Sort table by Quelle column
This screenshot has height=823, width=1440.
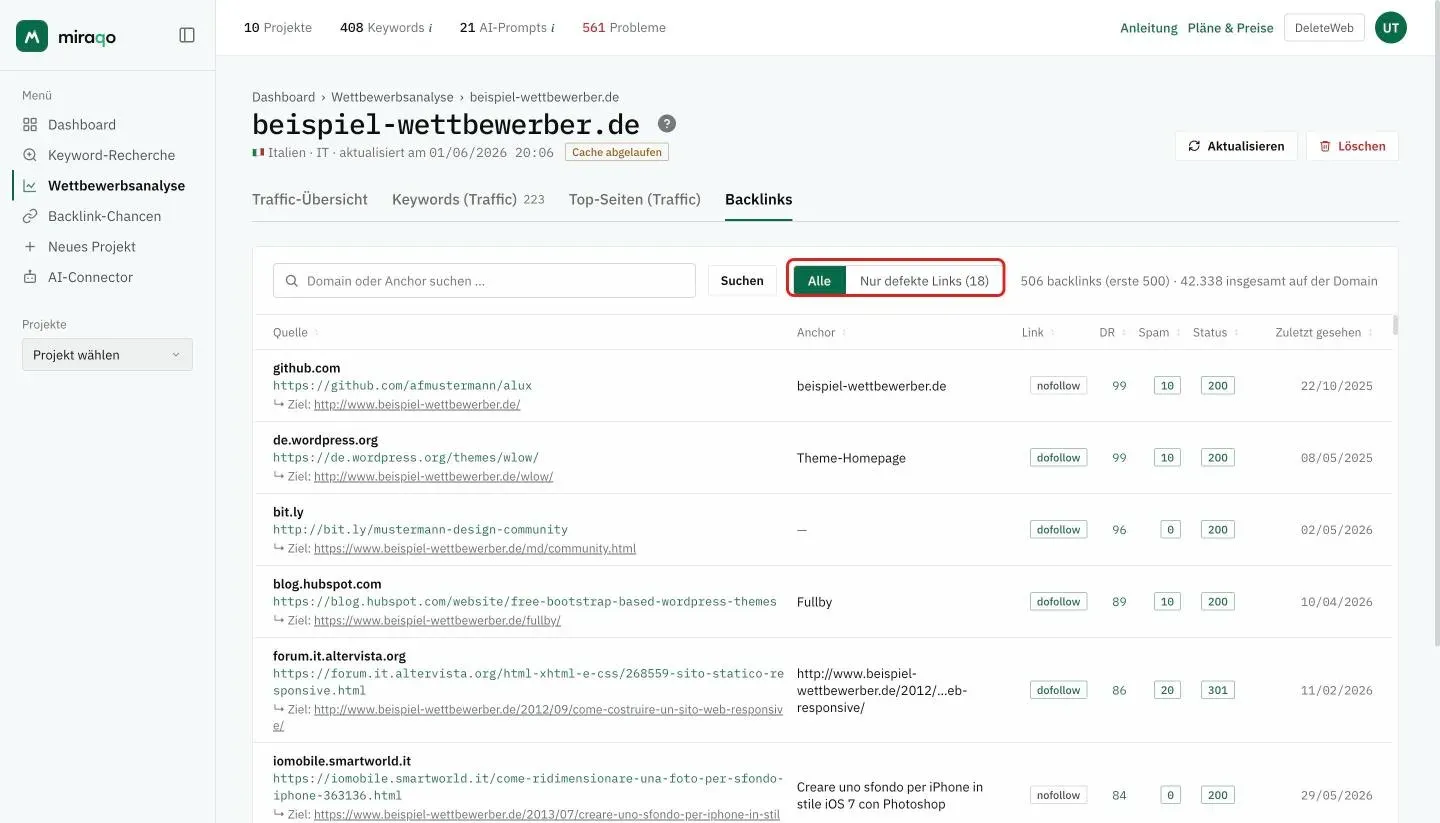[295, 333]
